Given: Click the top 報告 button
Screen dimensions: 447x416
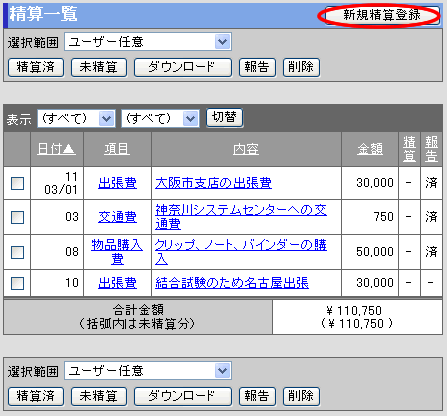Looking at the screenshot, I should pos(257,67).
